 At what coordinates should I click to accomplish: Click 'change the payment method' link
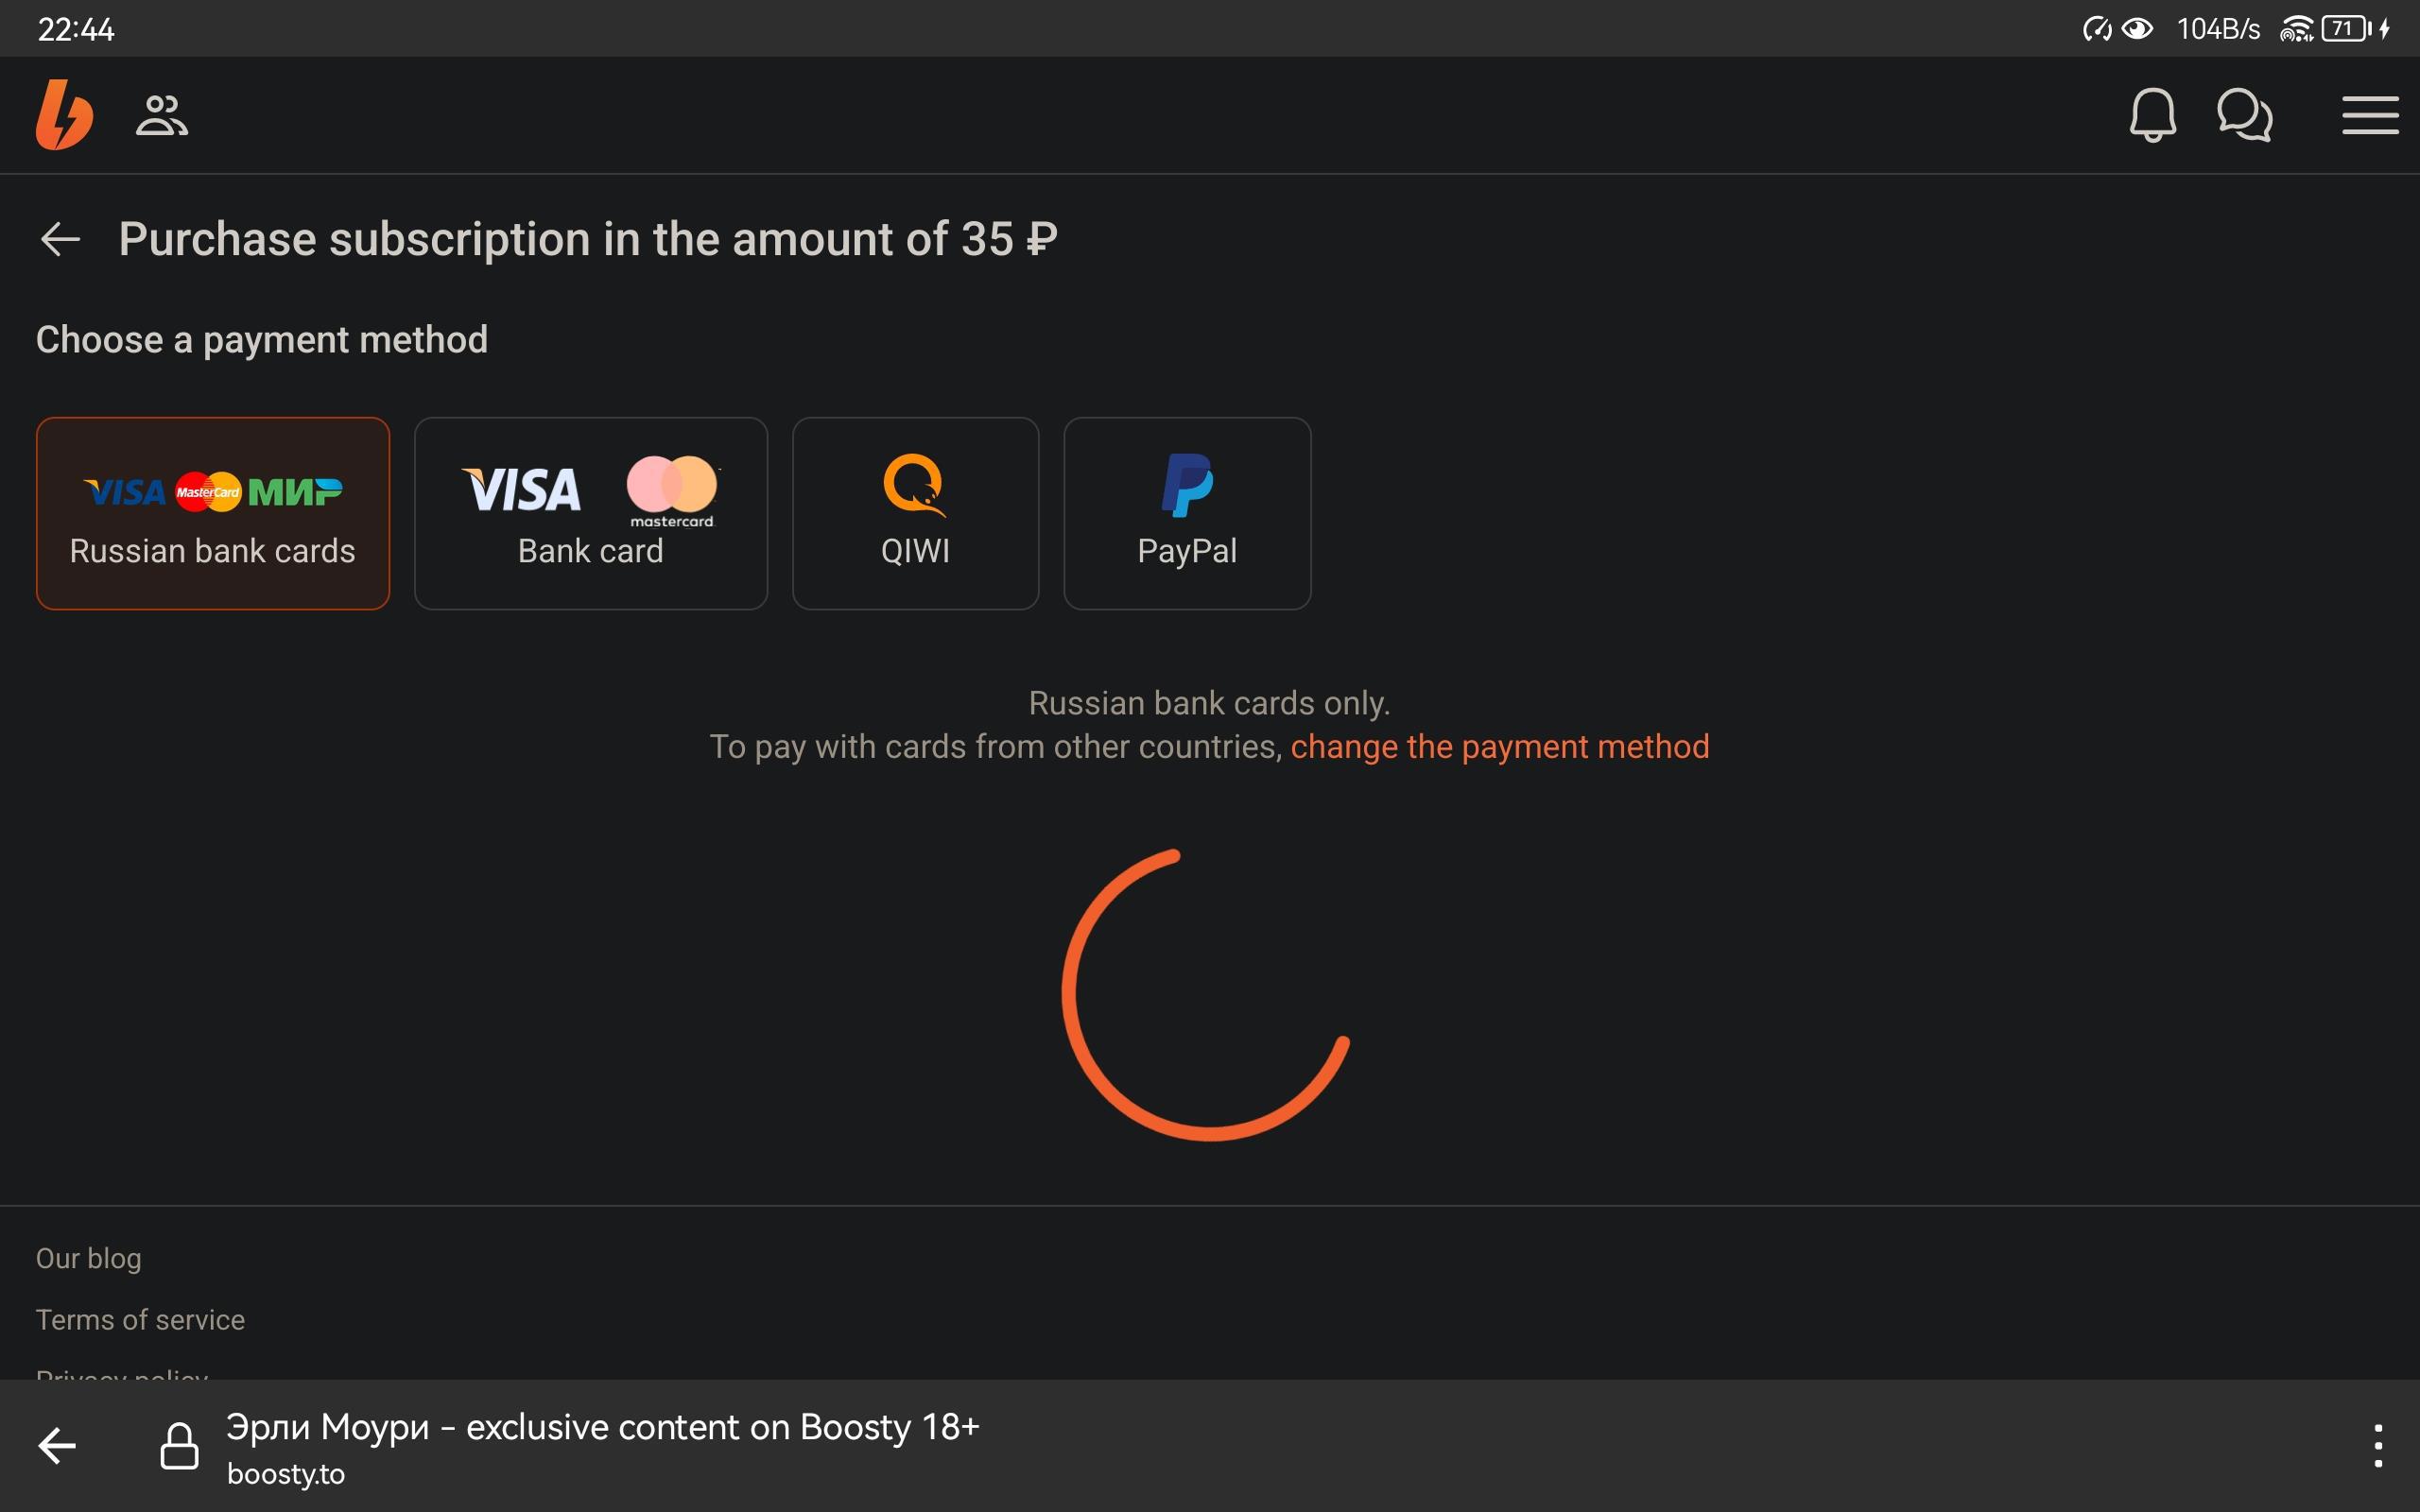[x=1499, y=747]
